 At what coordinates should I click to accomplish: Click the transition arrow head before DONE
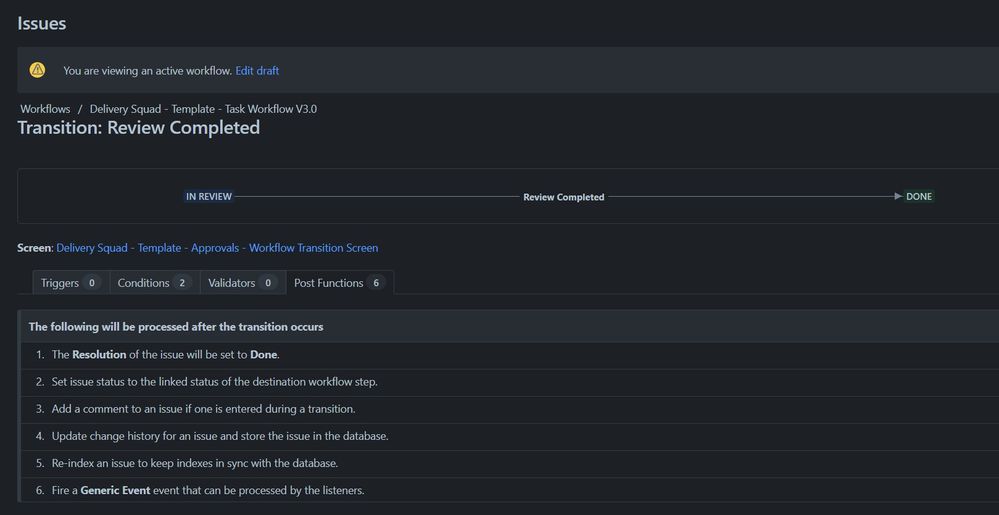click(x=898, y=196)
